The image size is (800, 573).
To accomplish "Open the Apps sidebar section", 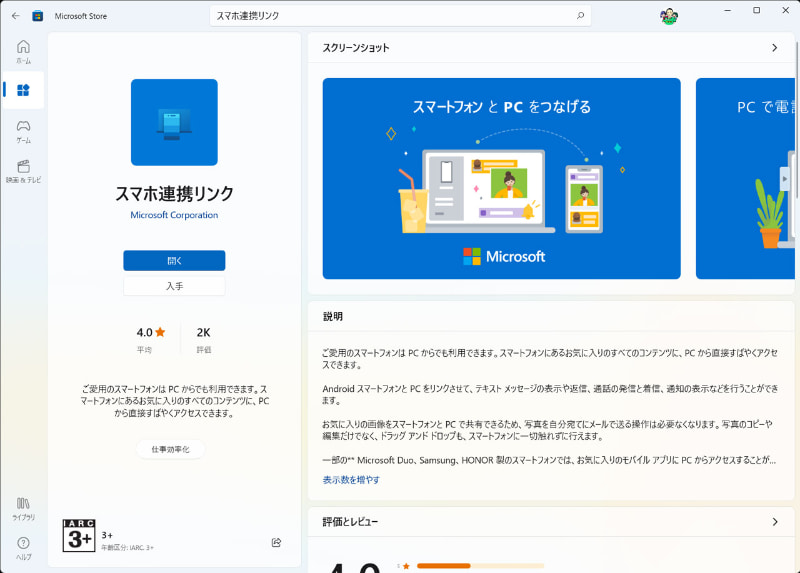I will tap(23, 90).
